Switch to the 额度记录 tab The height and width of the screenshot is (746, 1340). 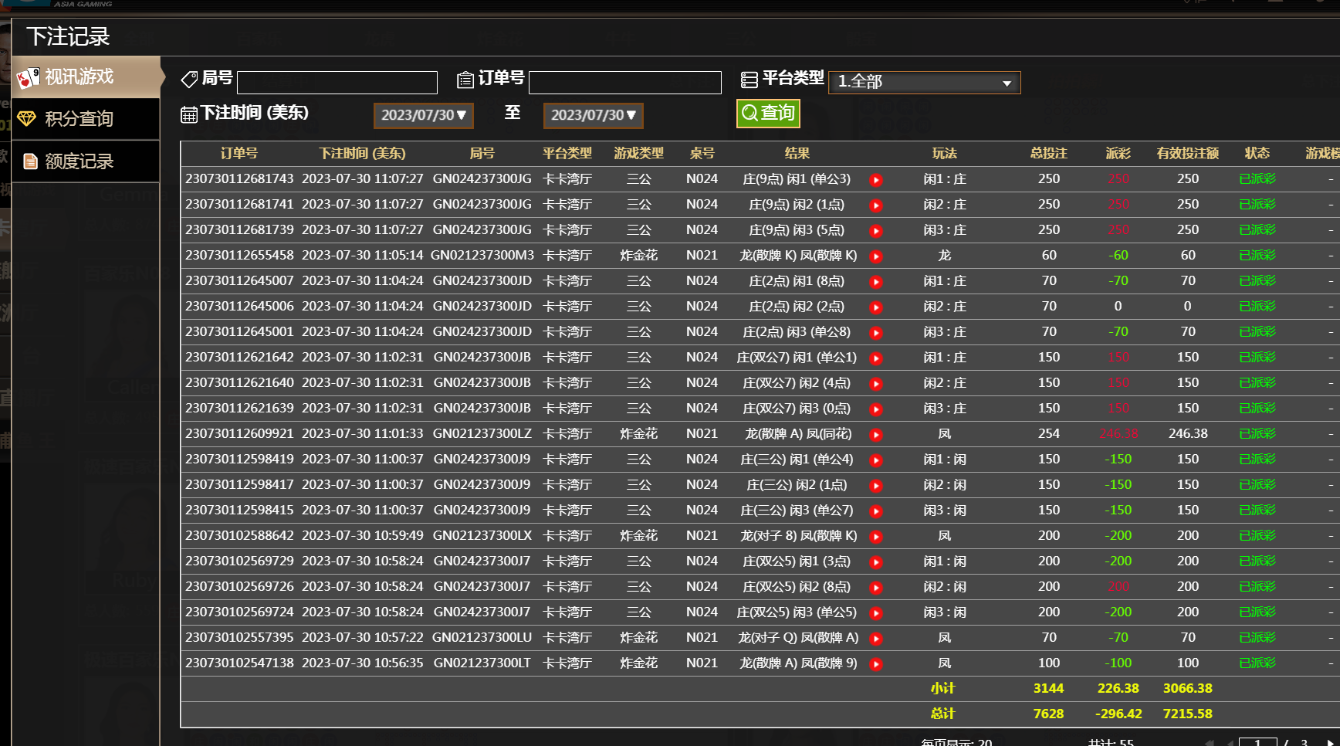pyautogui.click(x=86, y=161)
